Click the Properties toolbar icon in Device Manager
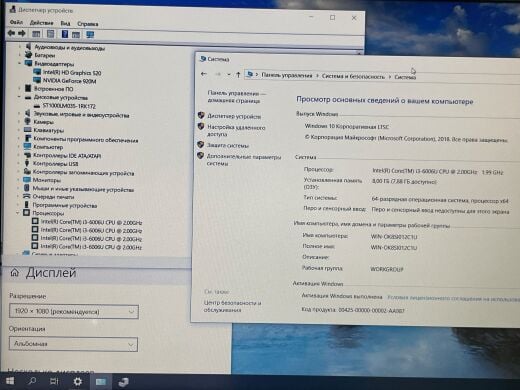520x390 pixels. click(x=50, y=34)
